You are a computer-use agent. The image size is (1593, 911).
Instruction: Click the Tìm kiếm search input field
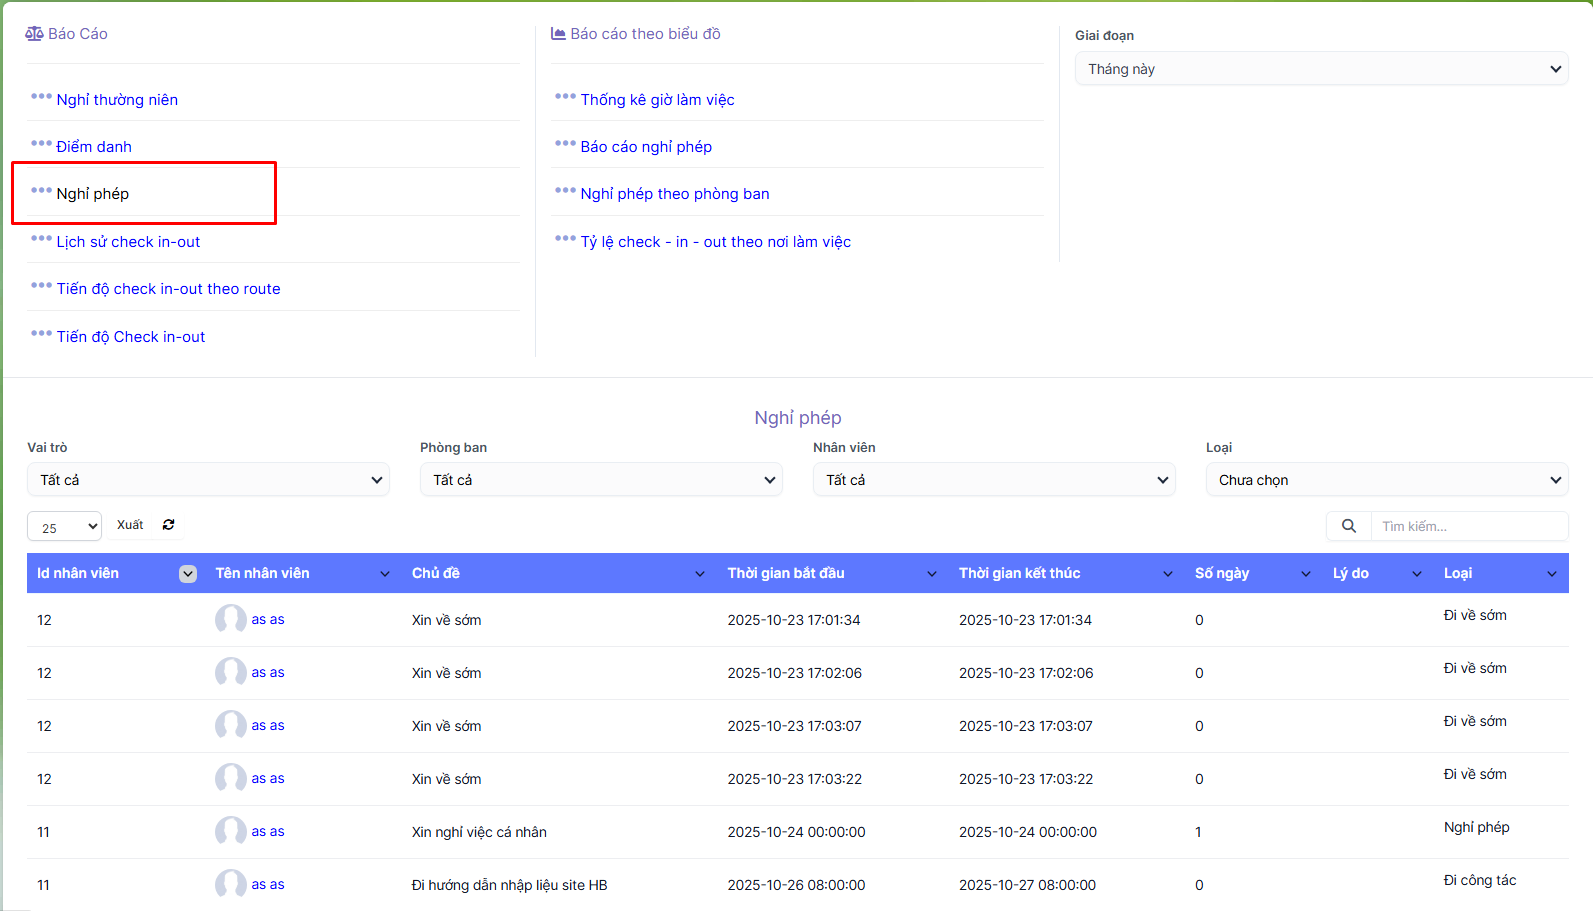click(x=1468, y=526)
